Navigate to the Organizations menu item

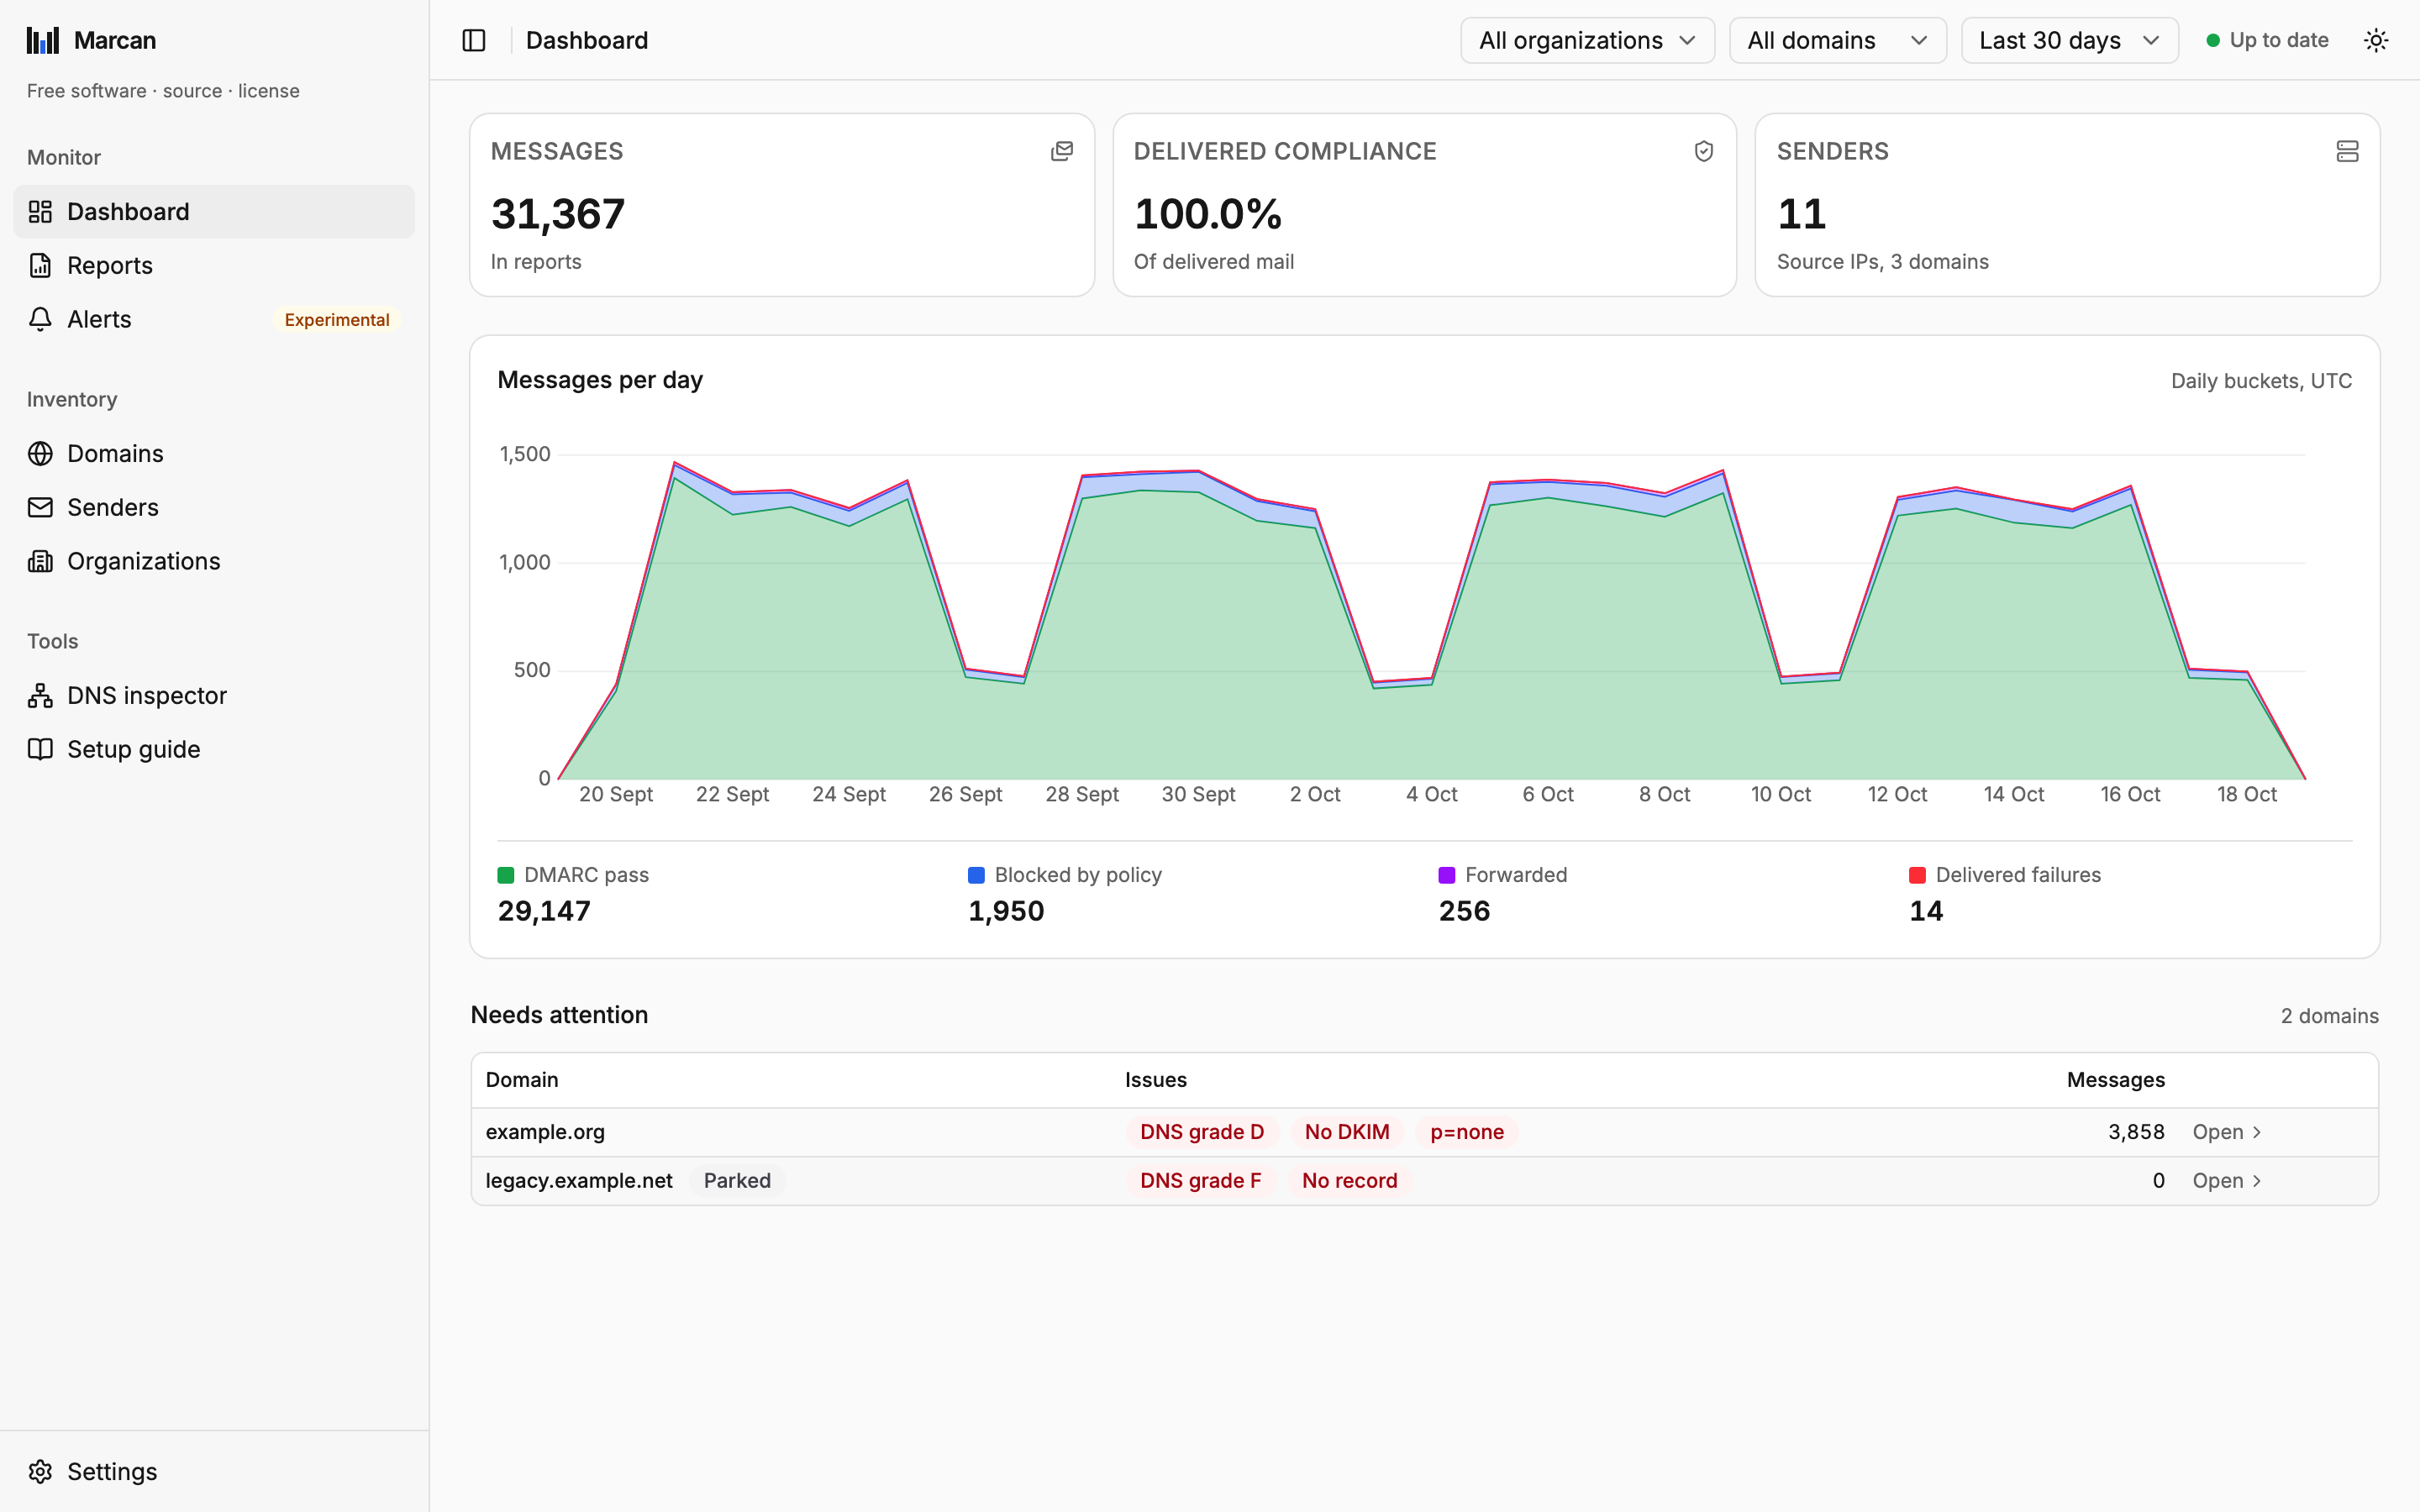tap(214, 561)
